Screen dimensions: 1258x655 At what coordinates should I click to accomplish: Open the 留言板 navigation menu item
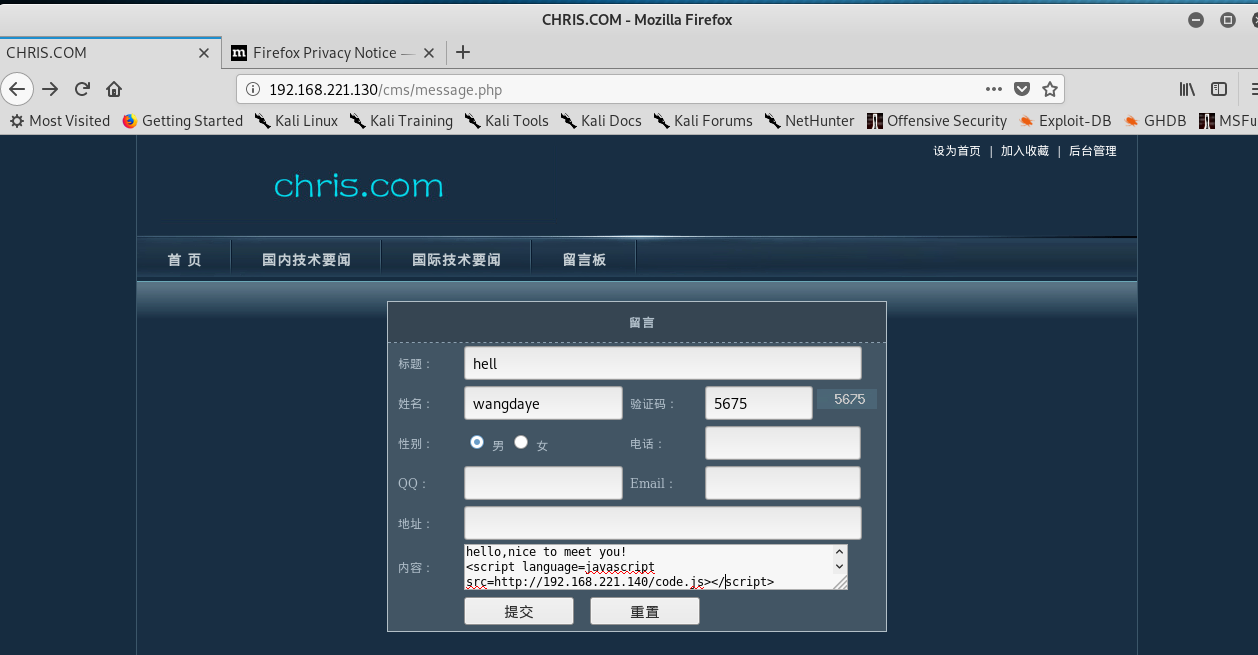click(x=583, y=257)
